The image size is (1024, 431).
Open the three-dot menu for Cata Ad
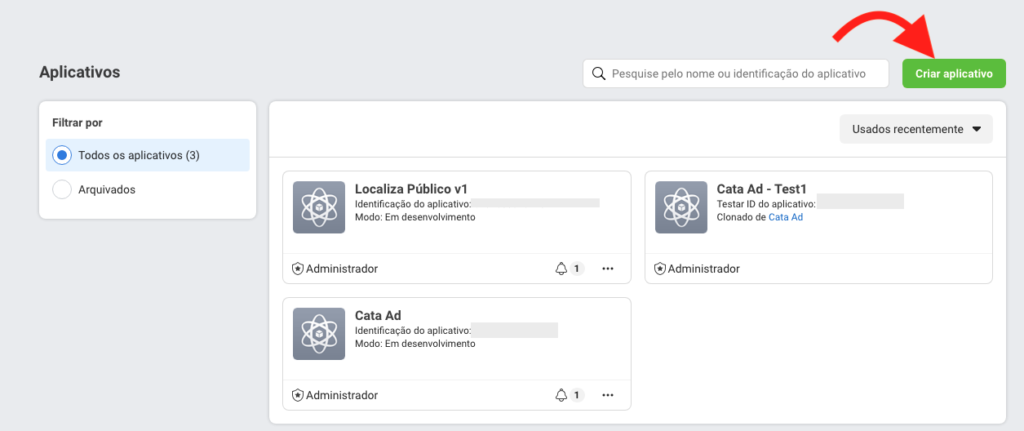coord(608,395)
